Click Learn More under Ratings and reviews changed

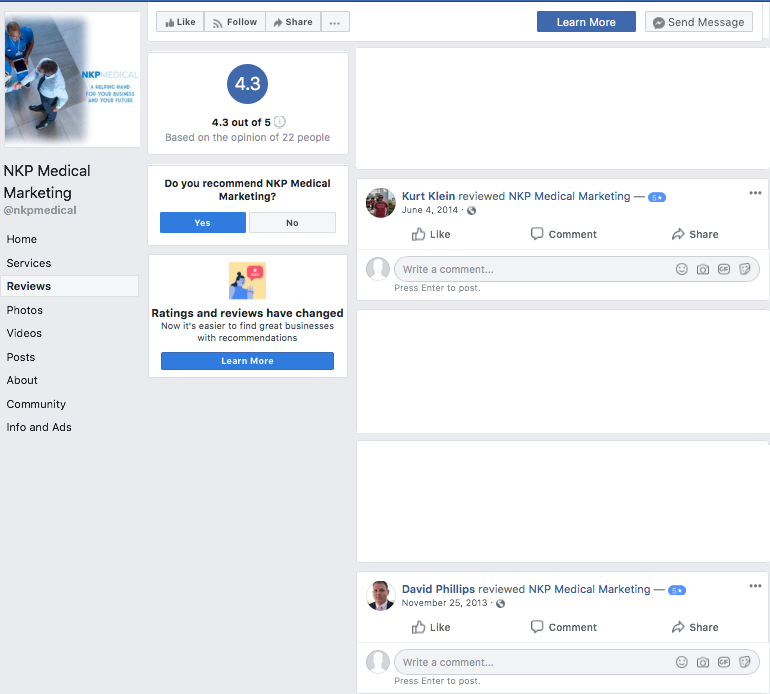click(247, 361)
